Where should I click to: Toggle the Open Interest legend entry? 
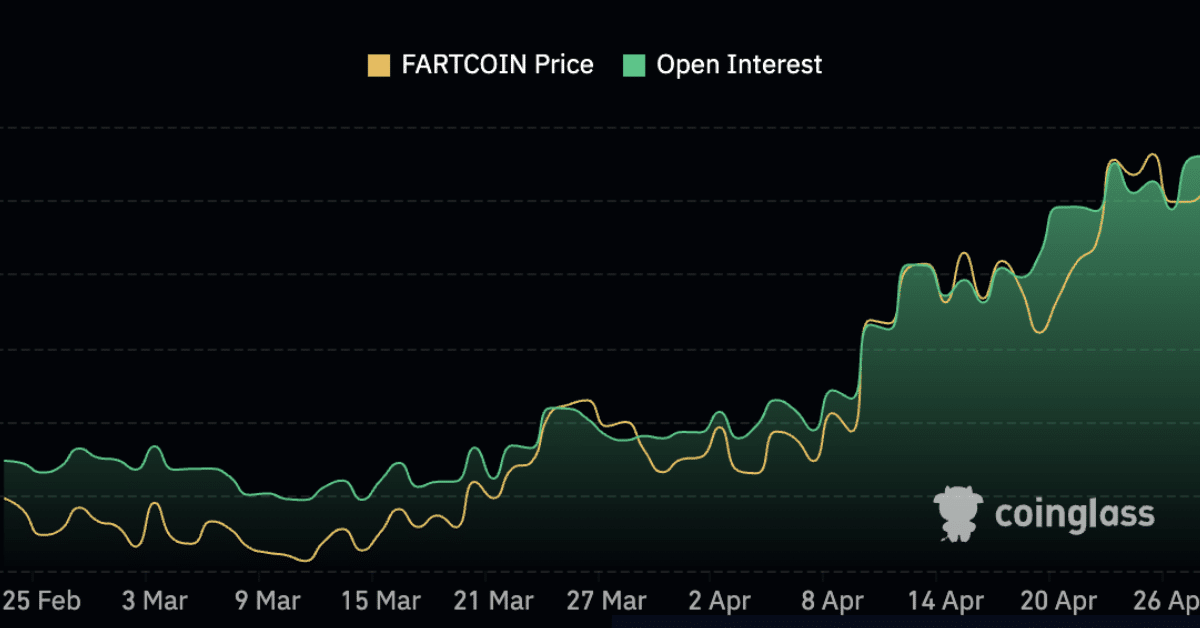721,66
